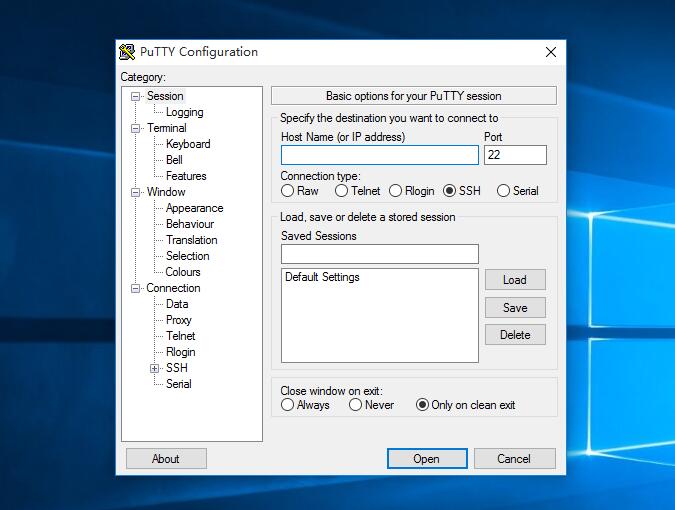
Task: Collapse the Window tree node
Action: [135, 192]
